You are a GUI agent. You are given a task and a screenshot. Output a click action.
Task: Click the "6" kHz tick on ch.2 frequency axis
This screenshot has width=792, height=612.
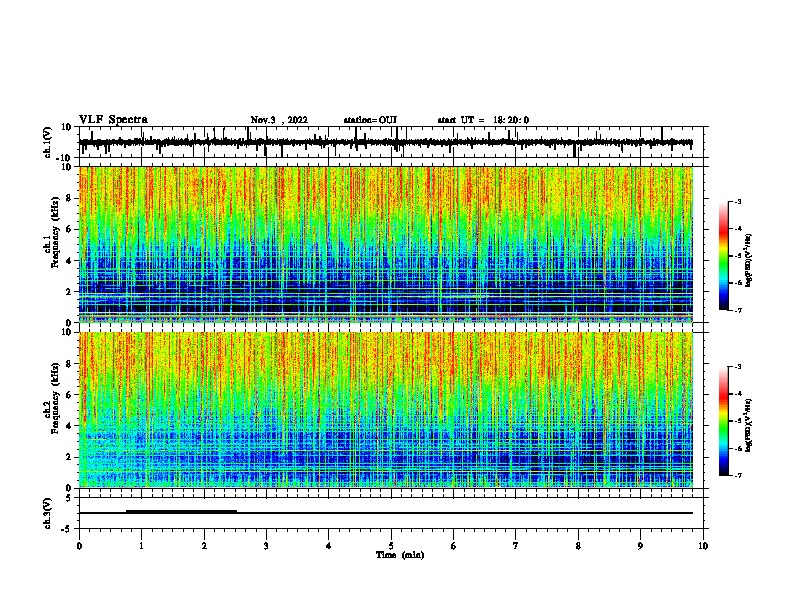pyautogui.click(x=70, y=394)
